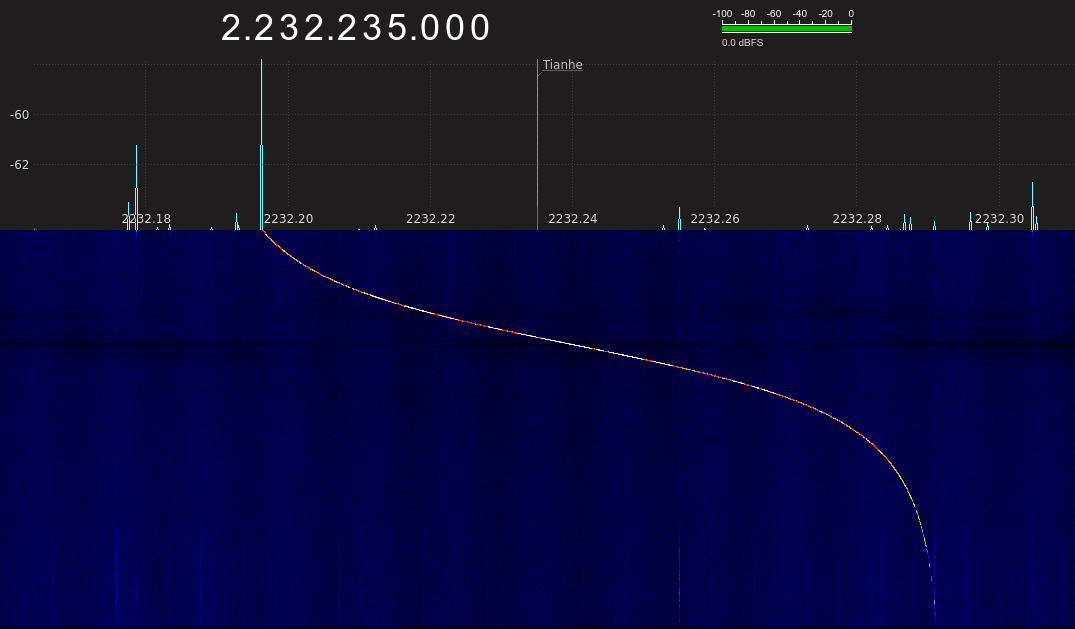The image size is (1075, 629).
Task: Click the -62 dB level axis label
Action: (x=20, y=164)
